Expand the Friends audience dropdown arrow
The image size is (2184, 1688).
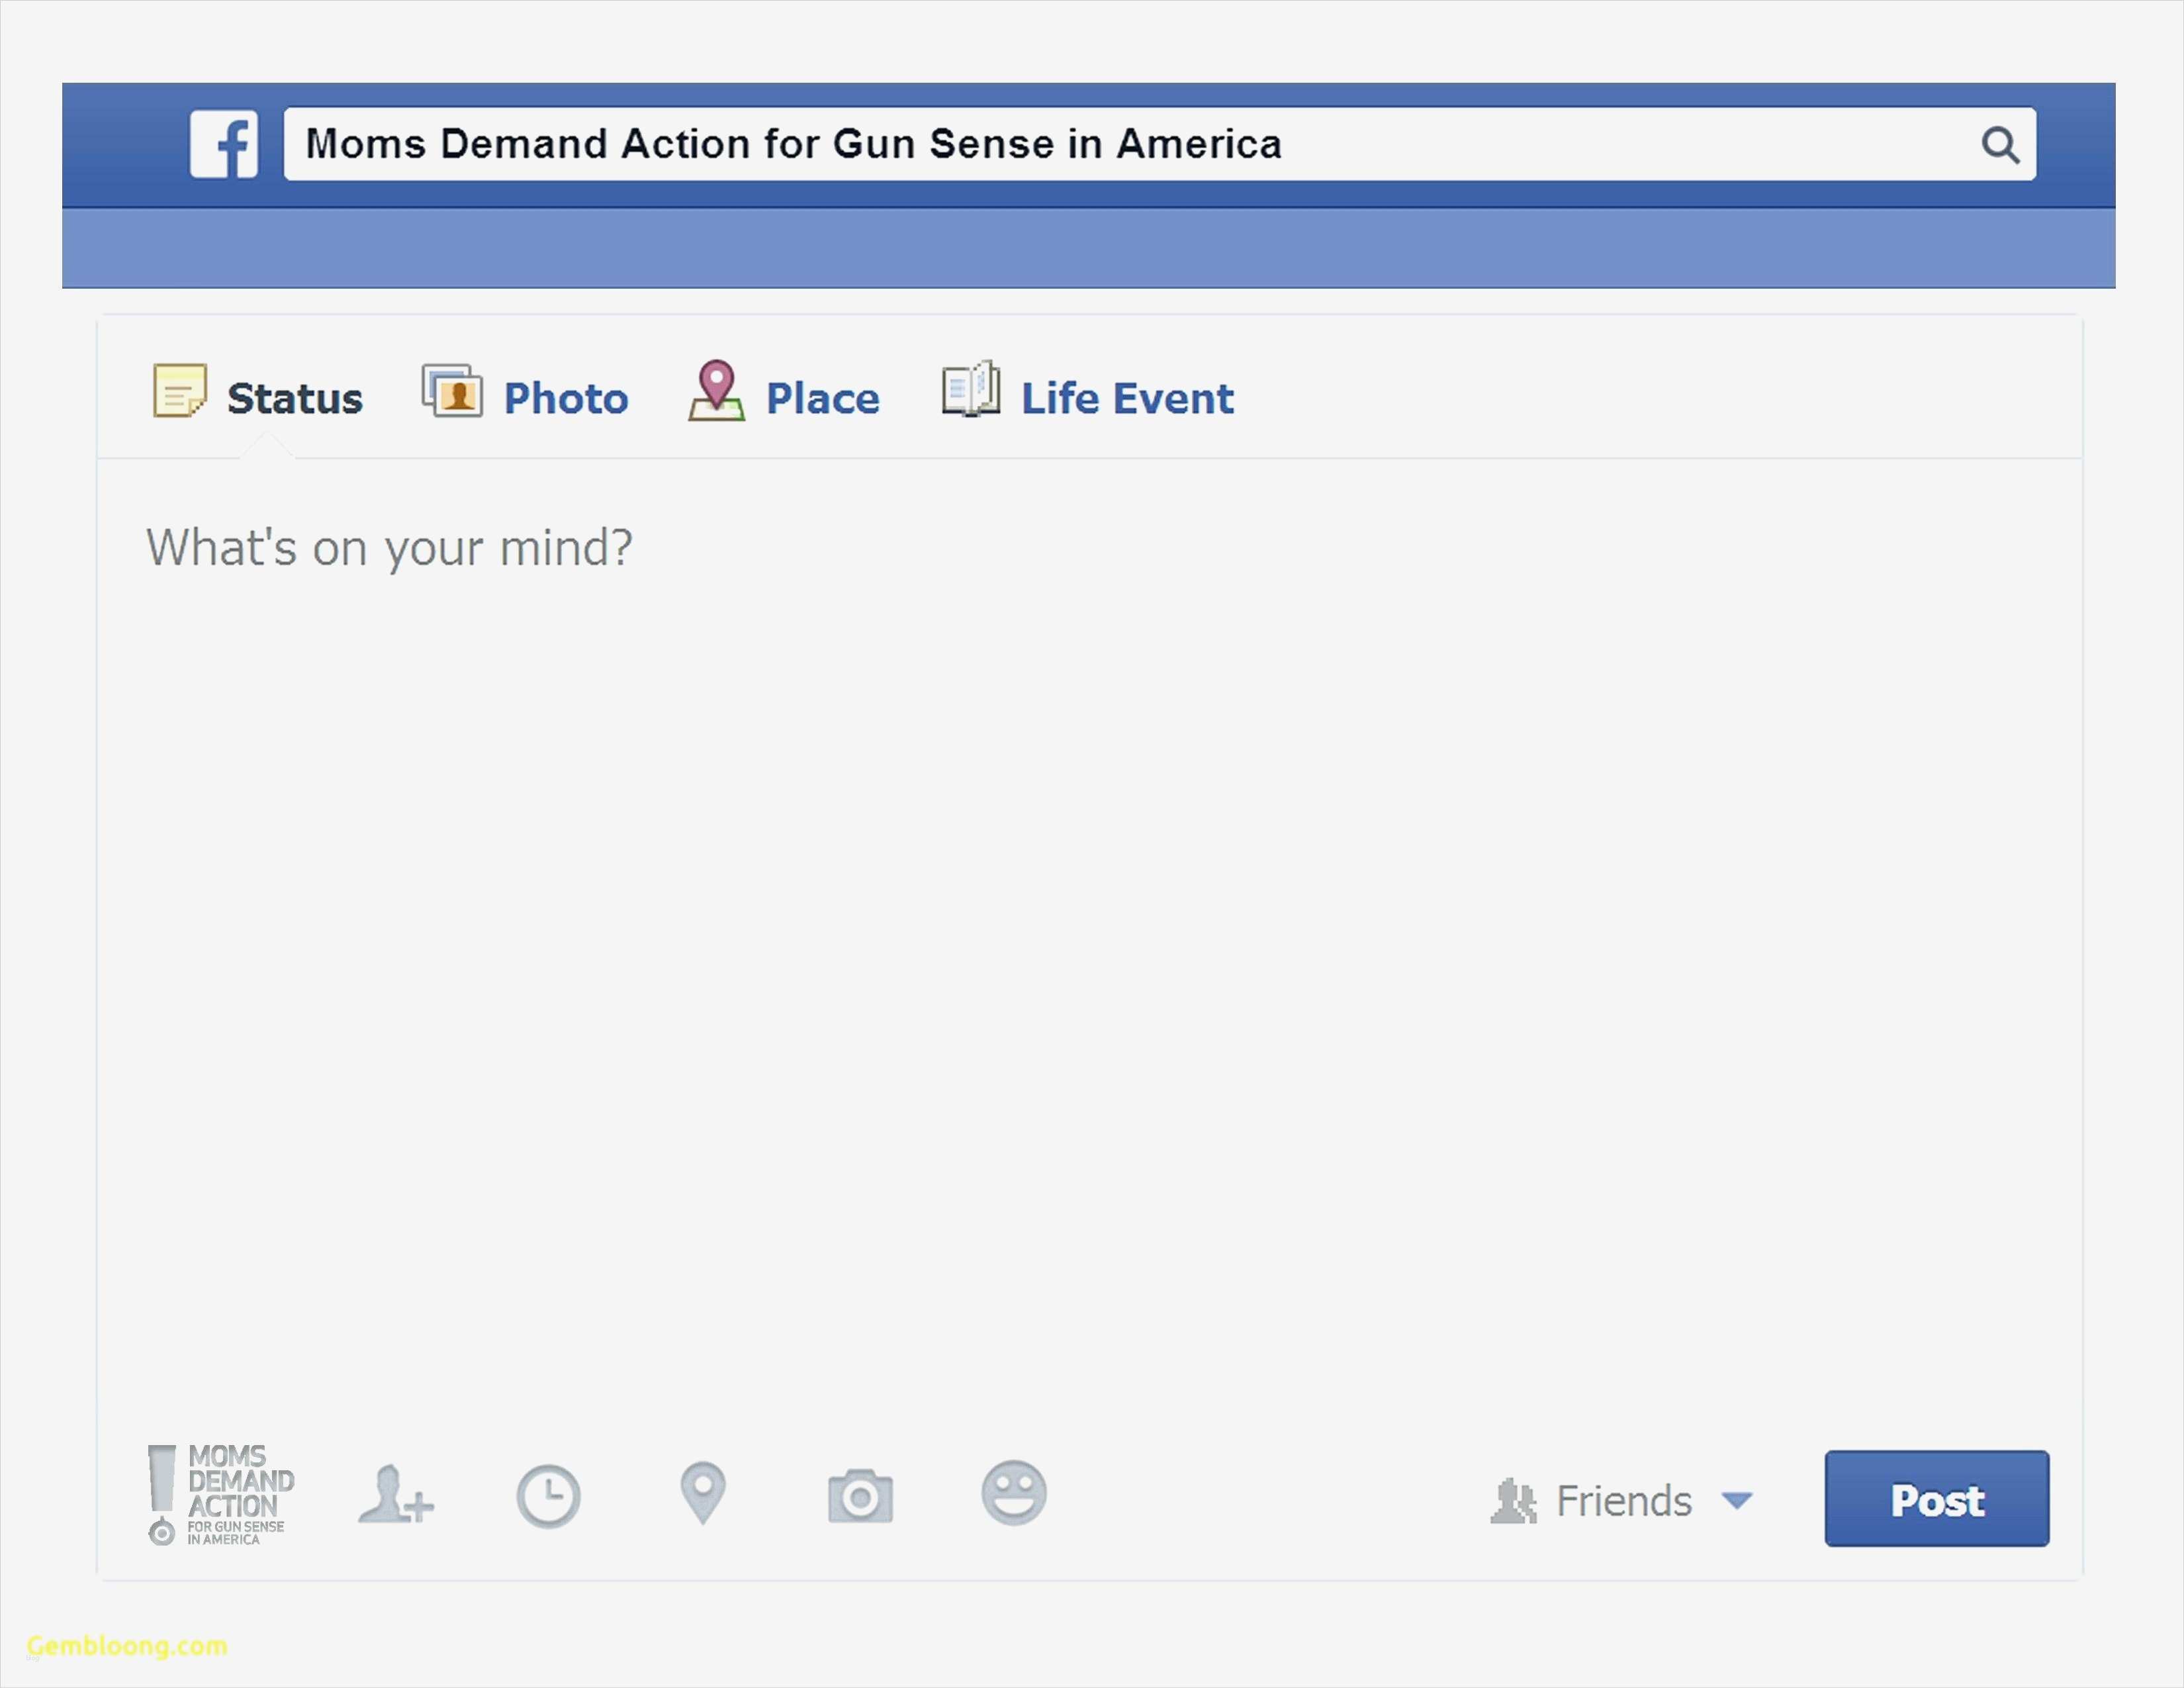[x=1737, y=1500]
